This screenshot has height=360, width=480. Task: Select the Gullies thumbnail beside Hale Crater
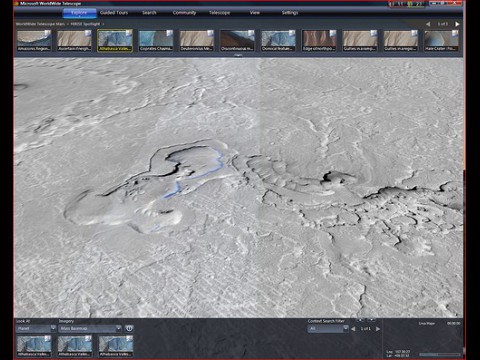point(400,40)
